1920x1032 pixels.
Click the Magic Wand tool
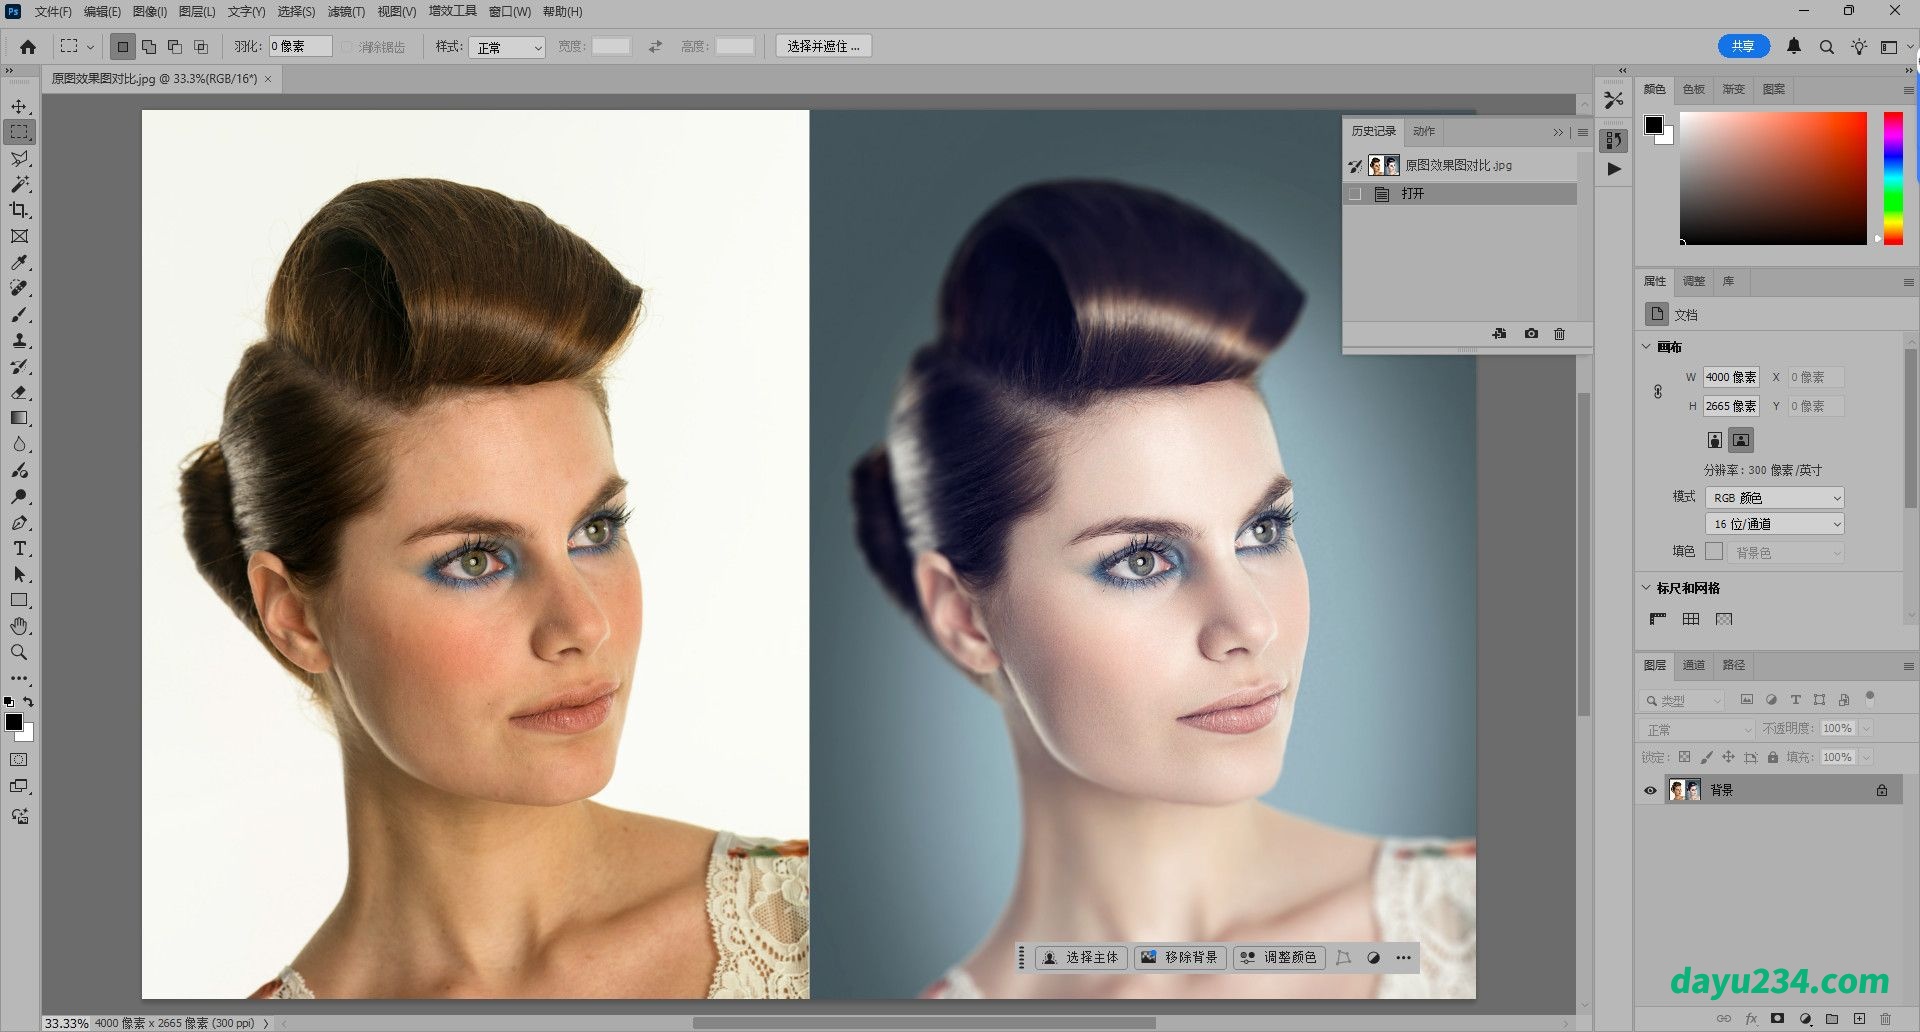click(x=19, y=184)
